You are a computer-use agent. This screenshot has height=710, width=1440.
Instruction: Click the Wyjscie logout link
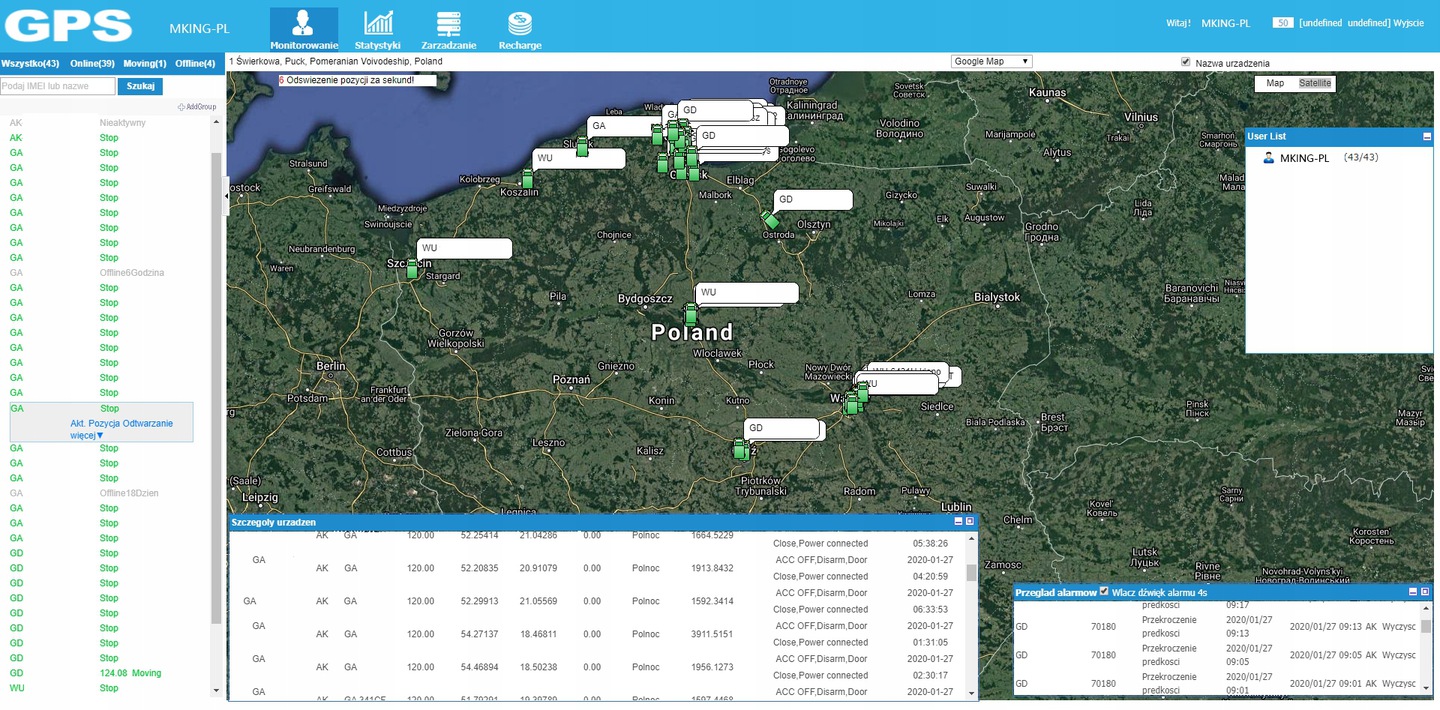1408,22
